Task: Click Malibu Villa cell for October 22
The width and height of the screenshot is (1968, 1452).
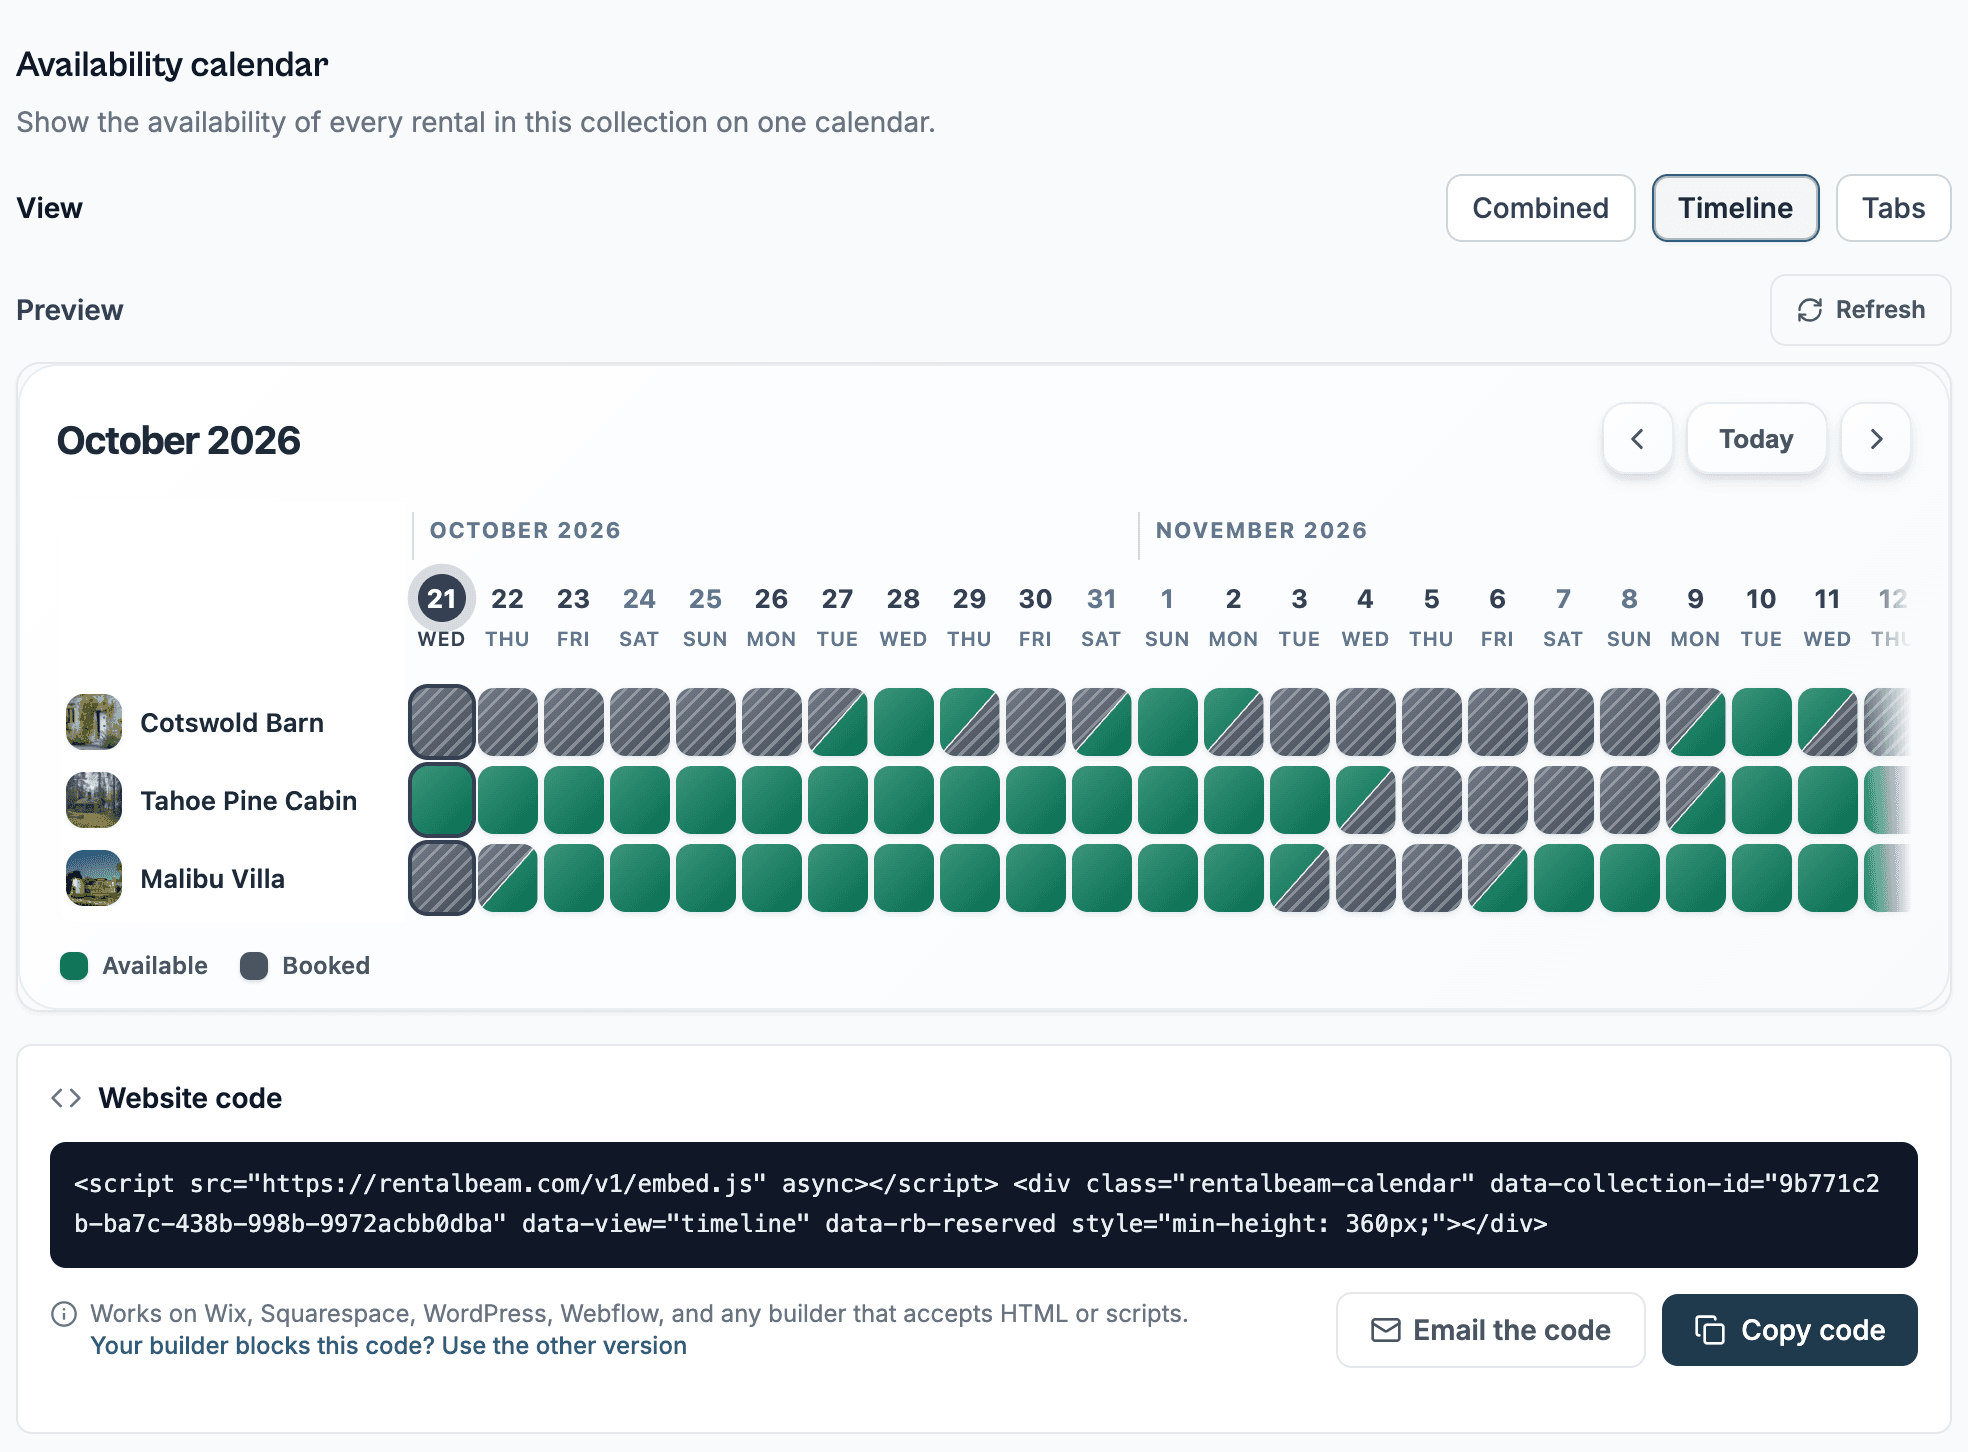Action: tap(507, 878)
